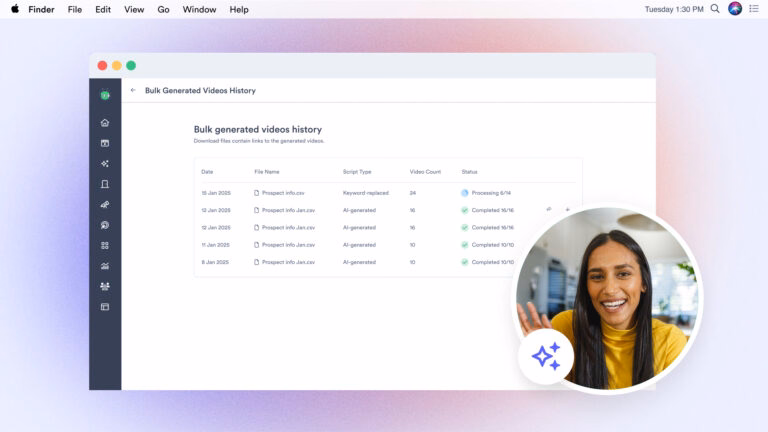Open the Prospect info Jan.csv file from 8 Jan
The image size is (768, 432).
pos(288,262)
